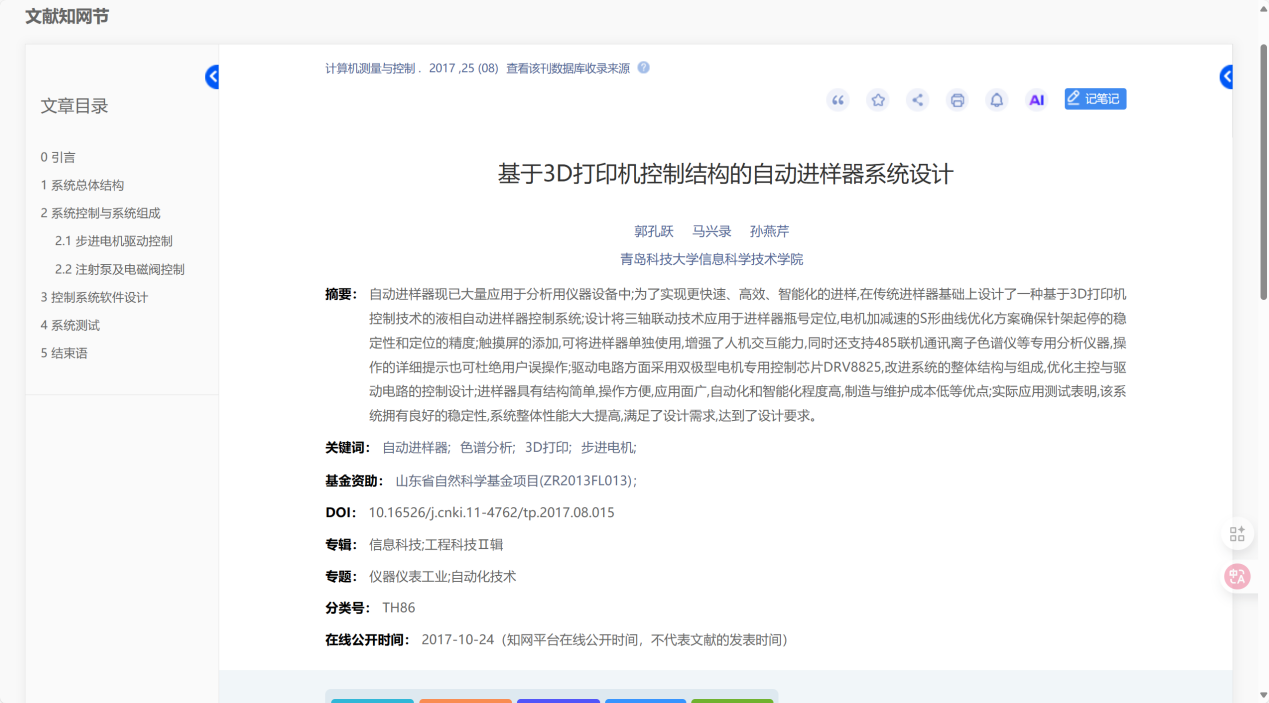
Task: Collapse the left article contents sidebar
Action: coord(212,77)
